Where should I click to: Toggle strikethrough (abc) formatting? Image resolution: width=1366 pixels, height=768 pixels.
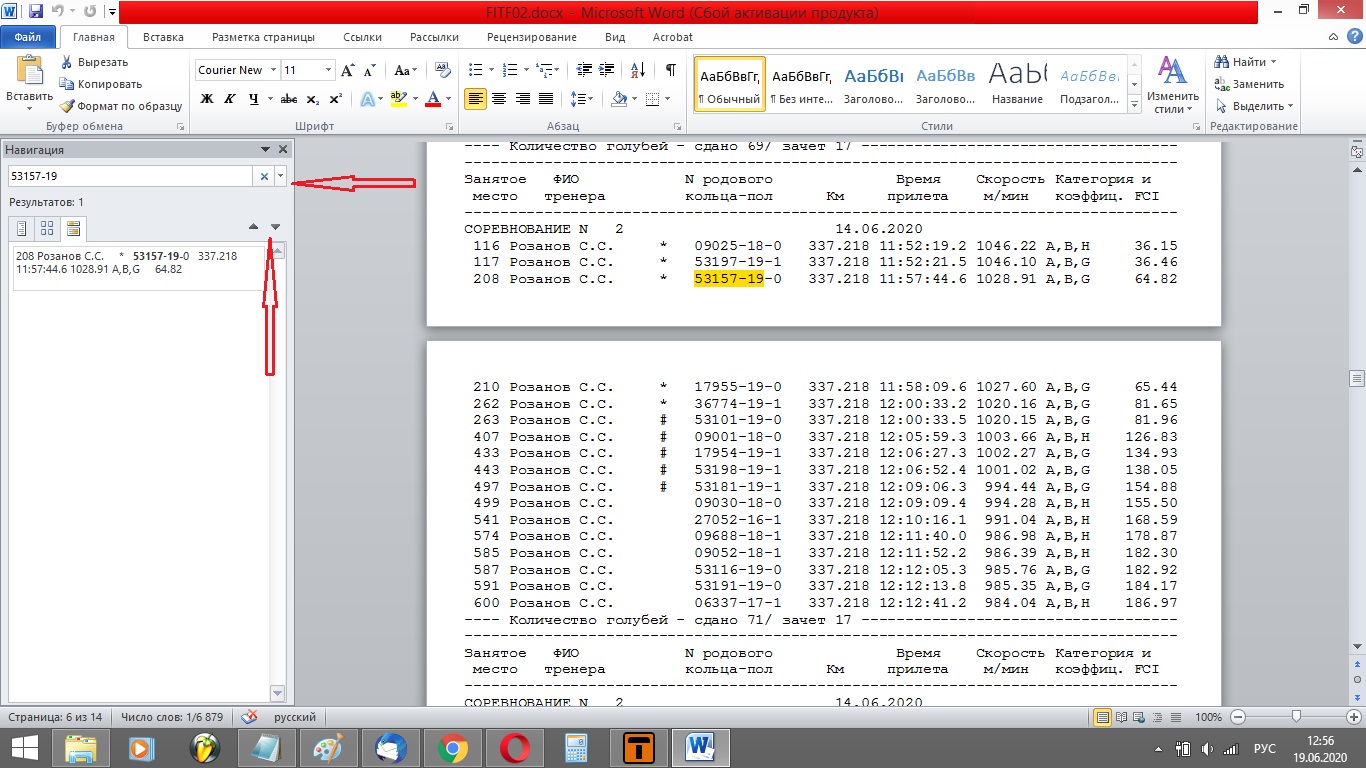pyautogui.click(x=289, y=99)
